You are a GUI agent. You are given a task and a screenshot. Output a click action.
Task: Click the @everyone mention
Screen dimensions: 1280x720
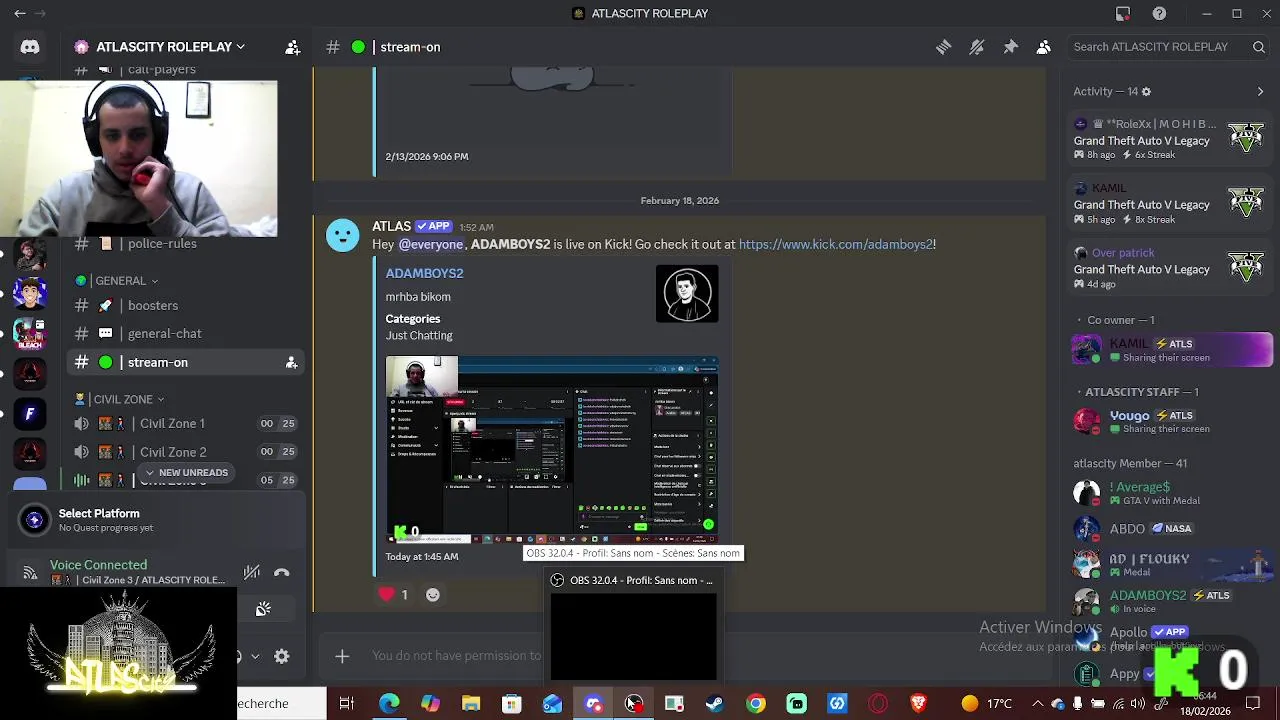point(431,244)
